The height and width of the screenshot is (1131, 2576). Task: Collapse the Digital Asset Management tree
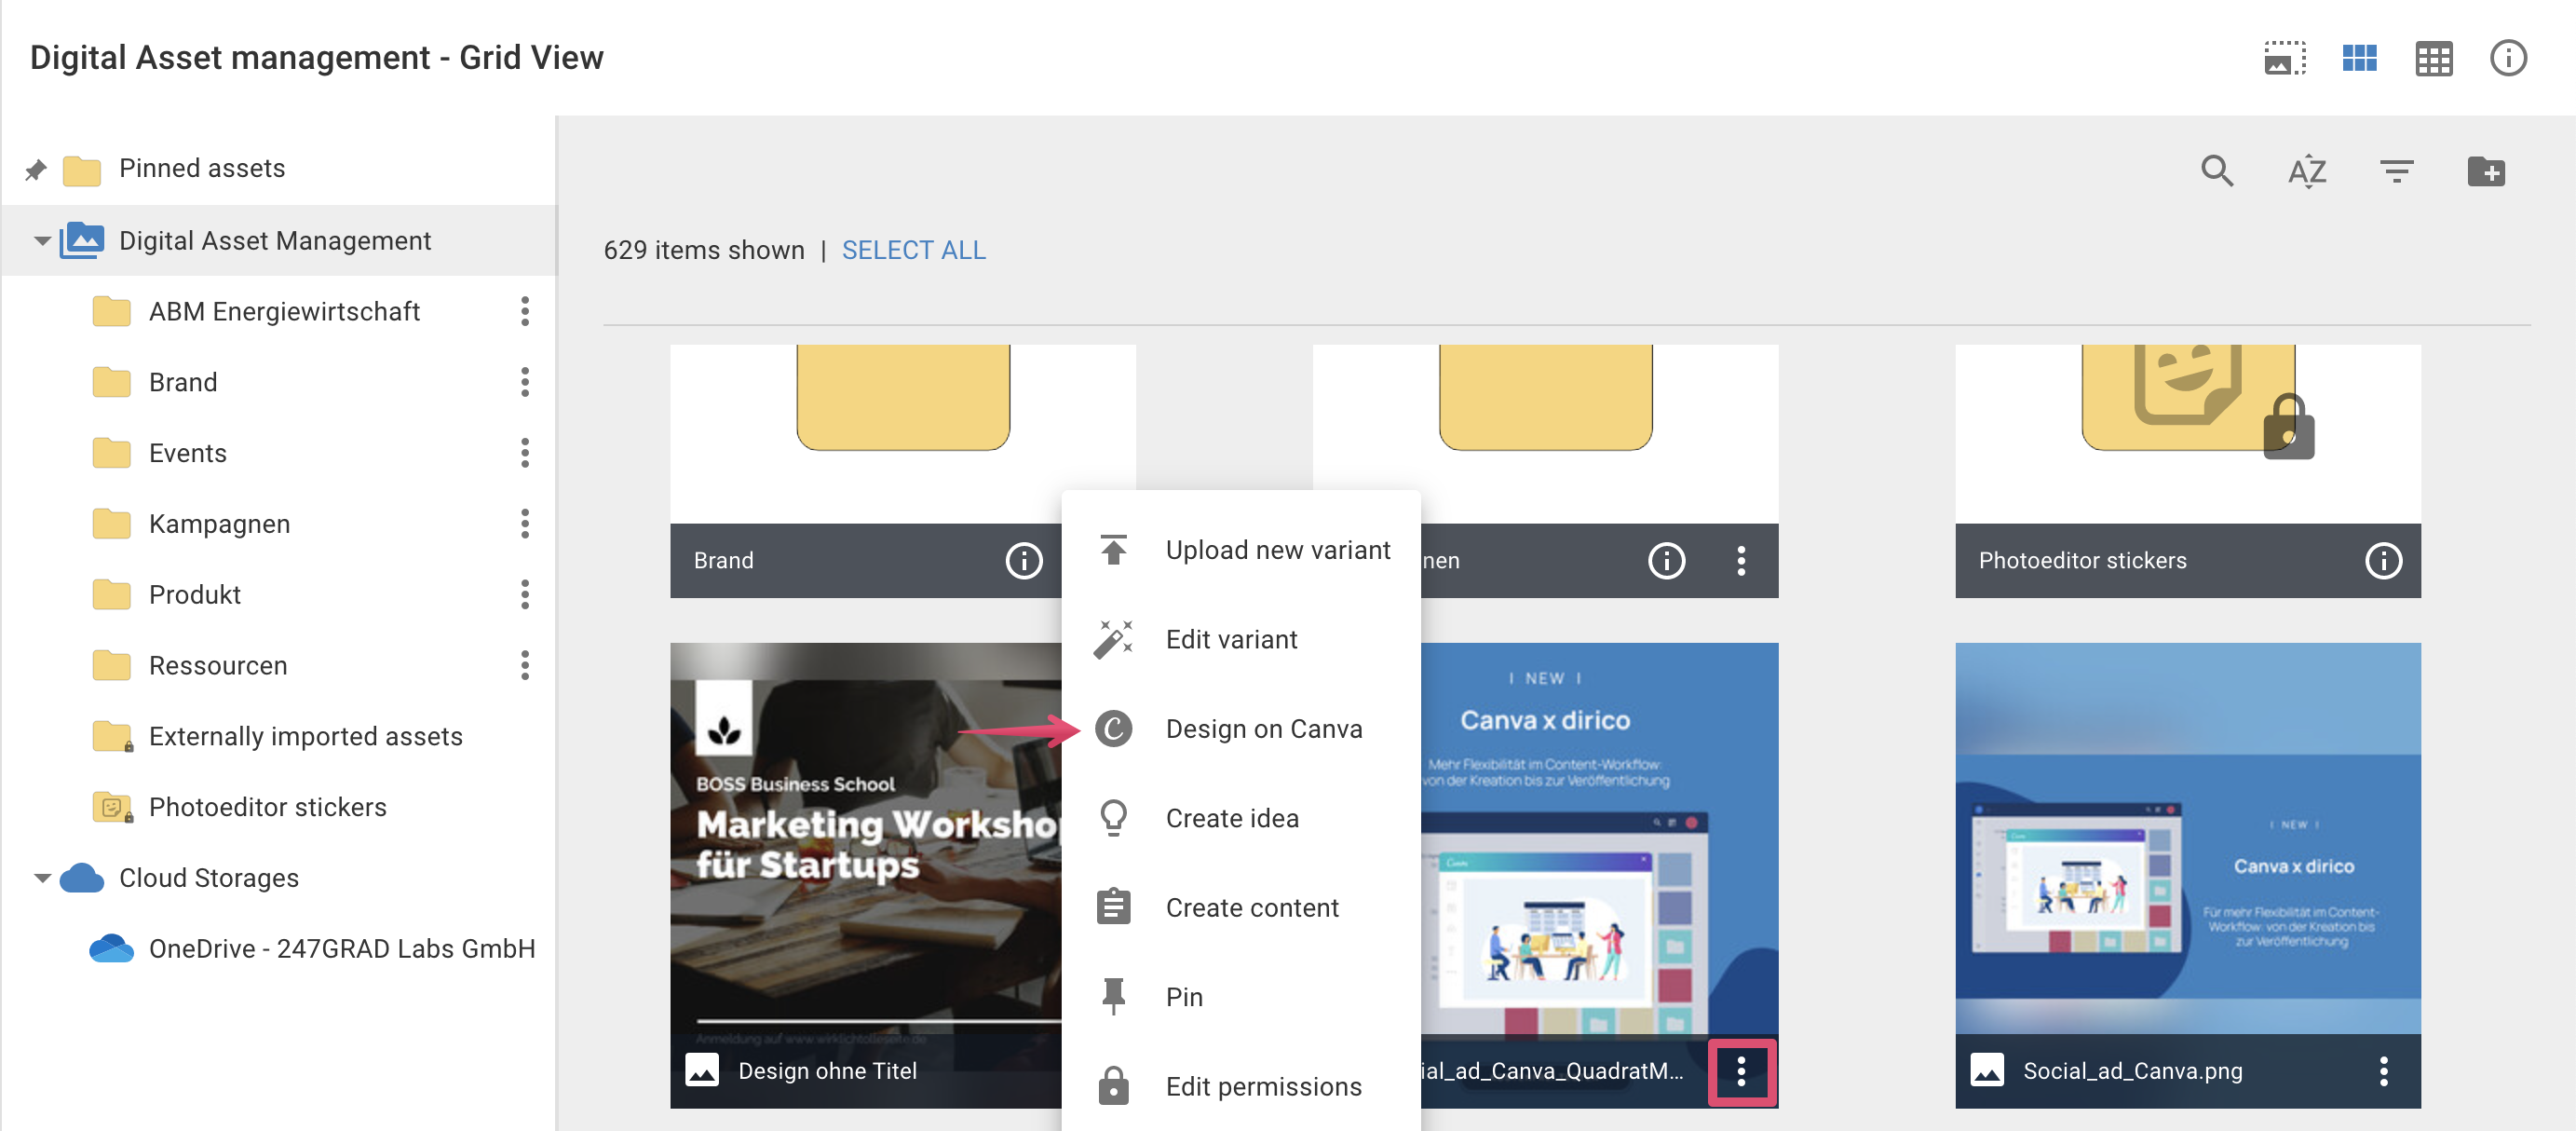[x=41, y=240]
